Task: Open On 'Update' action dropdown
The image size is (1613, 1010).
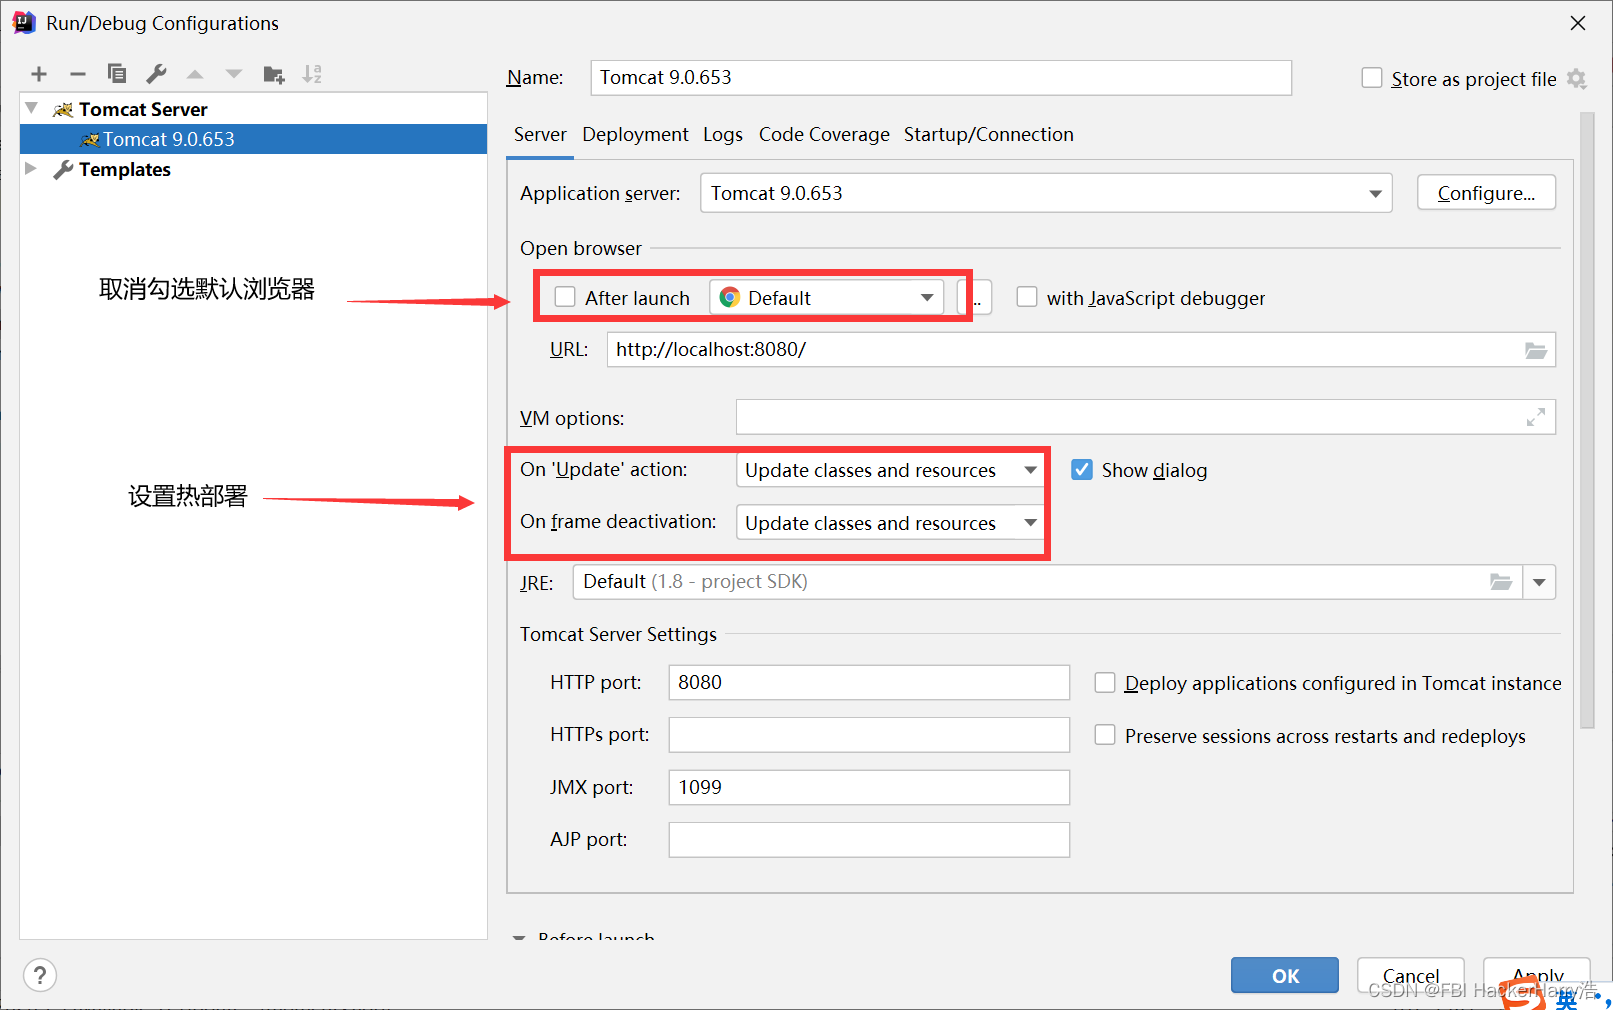Action: pyautogui.click(x=889, y=470)
